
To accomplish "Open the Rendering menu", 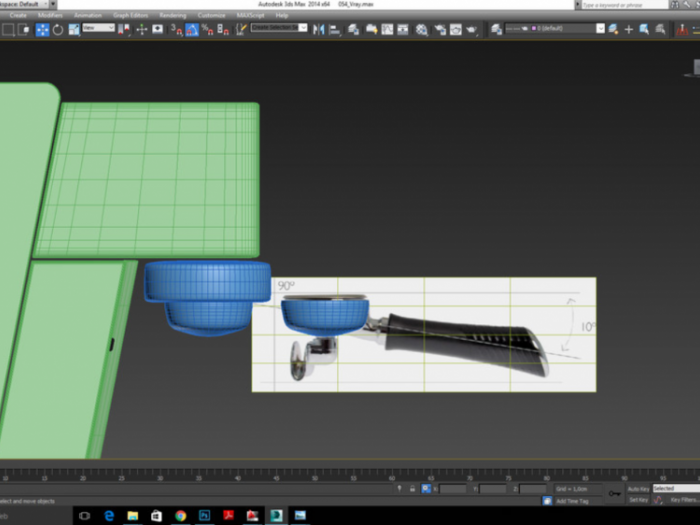I will (x=172, y=15).
